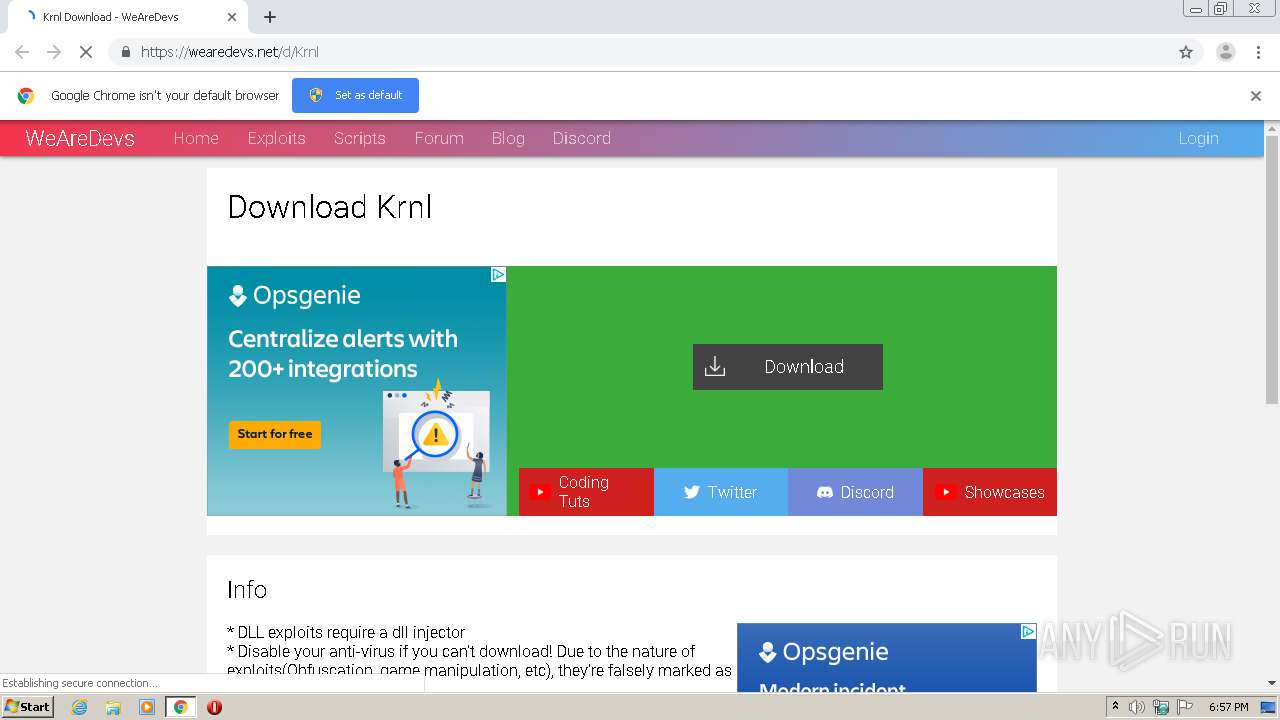Open the Forum nav item
1280x720 pixels.
coord(439,138)
